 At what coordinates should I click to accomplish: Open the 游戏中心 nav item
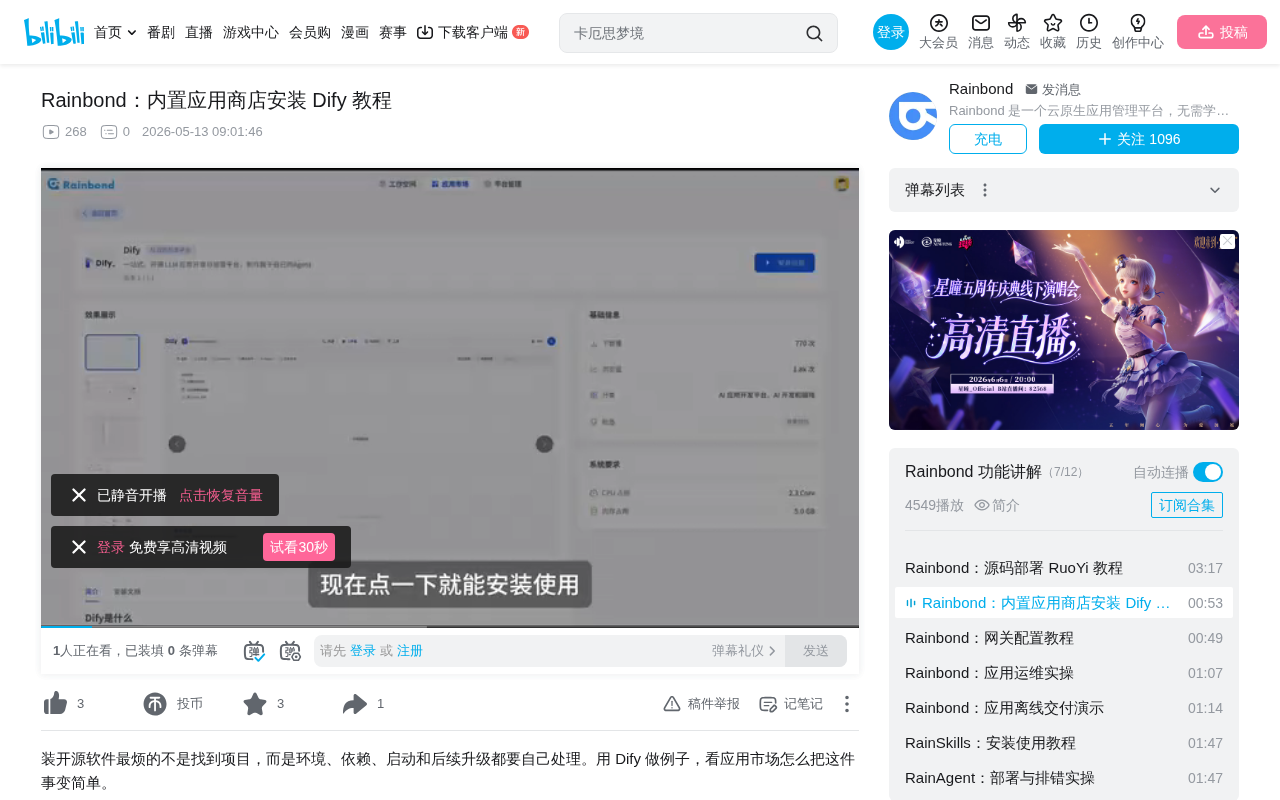click(251, 32)
